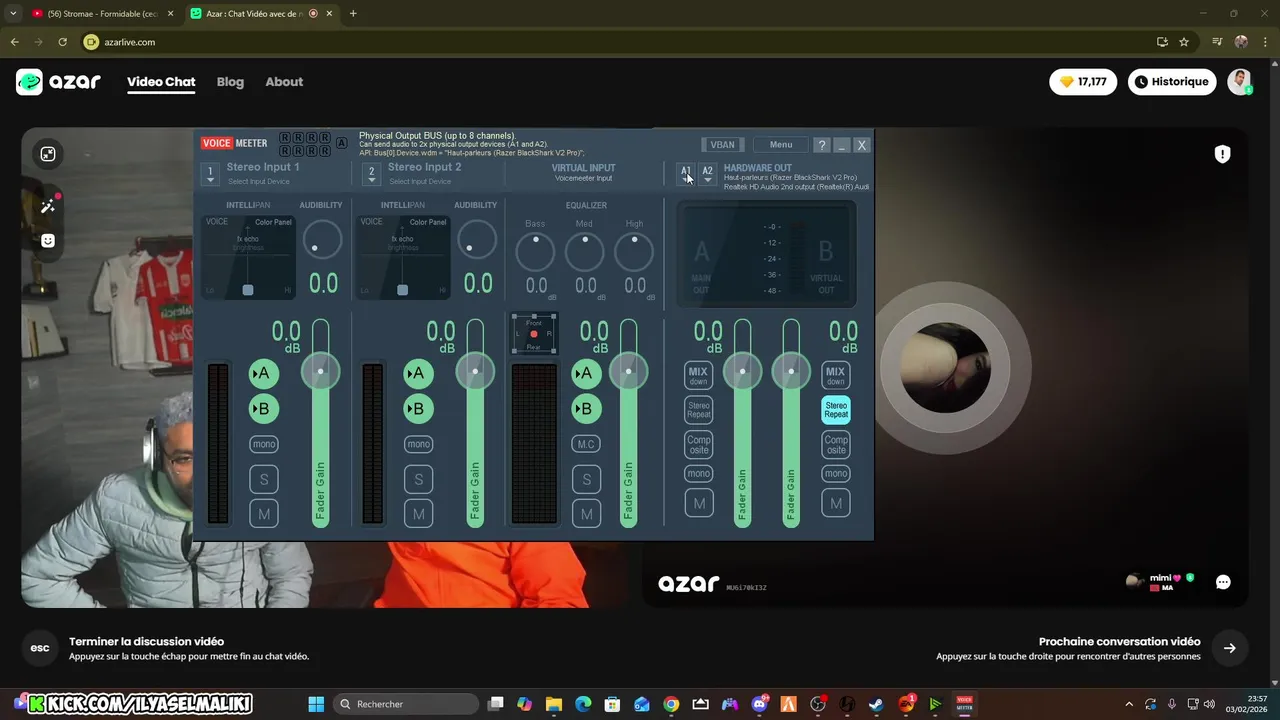This screenshot has width=1280, height=720.
Task: Toggle Mix down on bus B
Action: click(835, 375)
